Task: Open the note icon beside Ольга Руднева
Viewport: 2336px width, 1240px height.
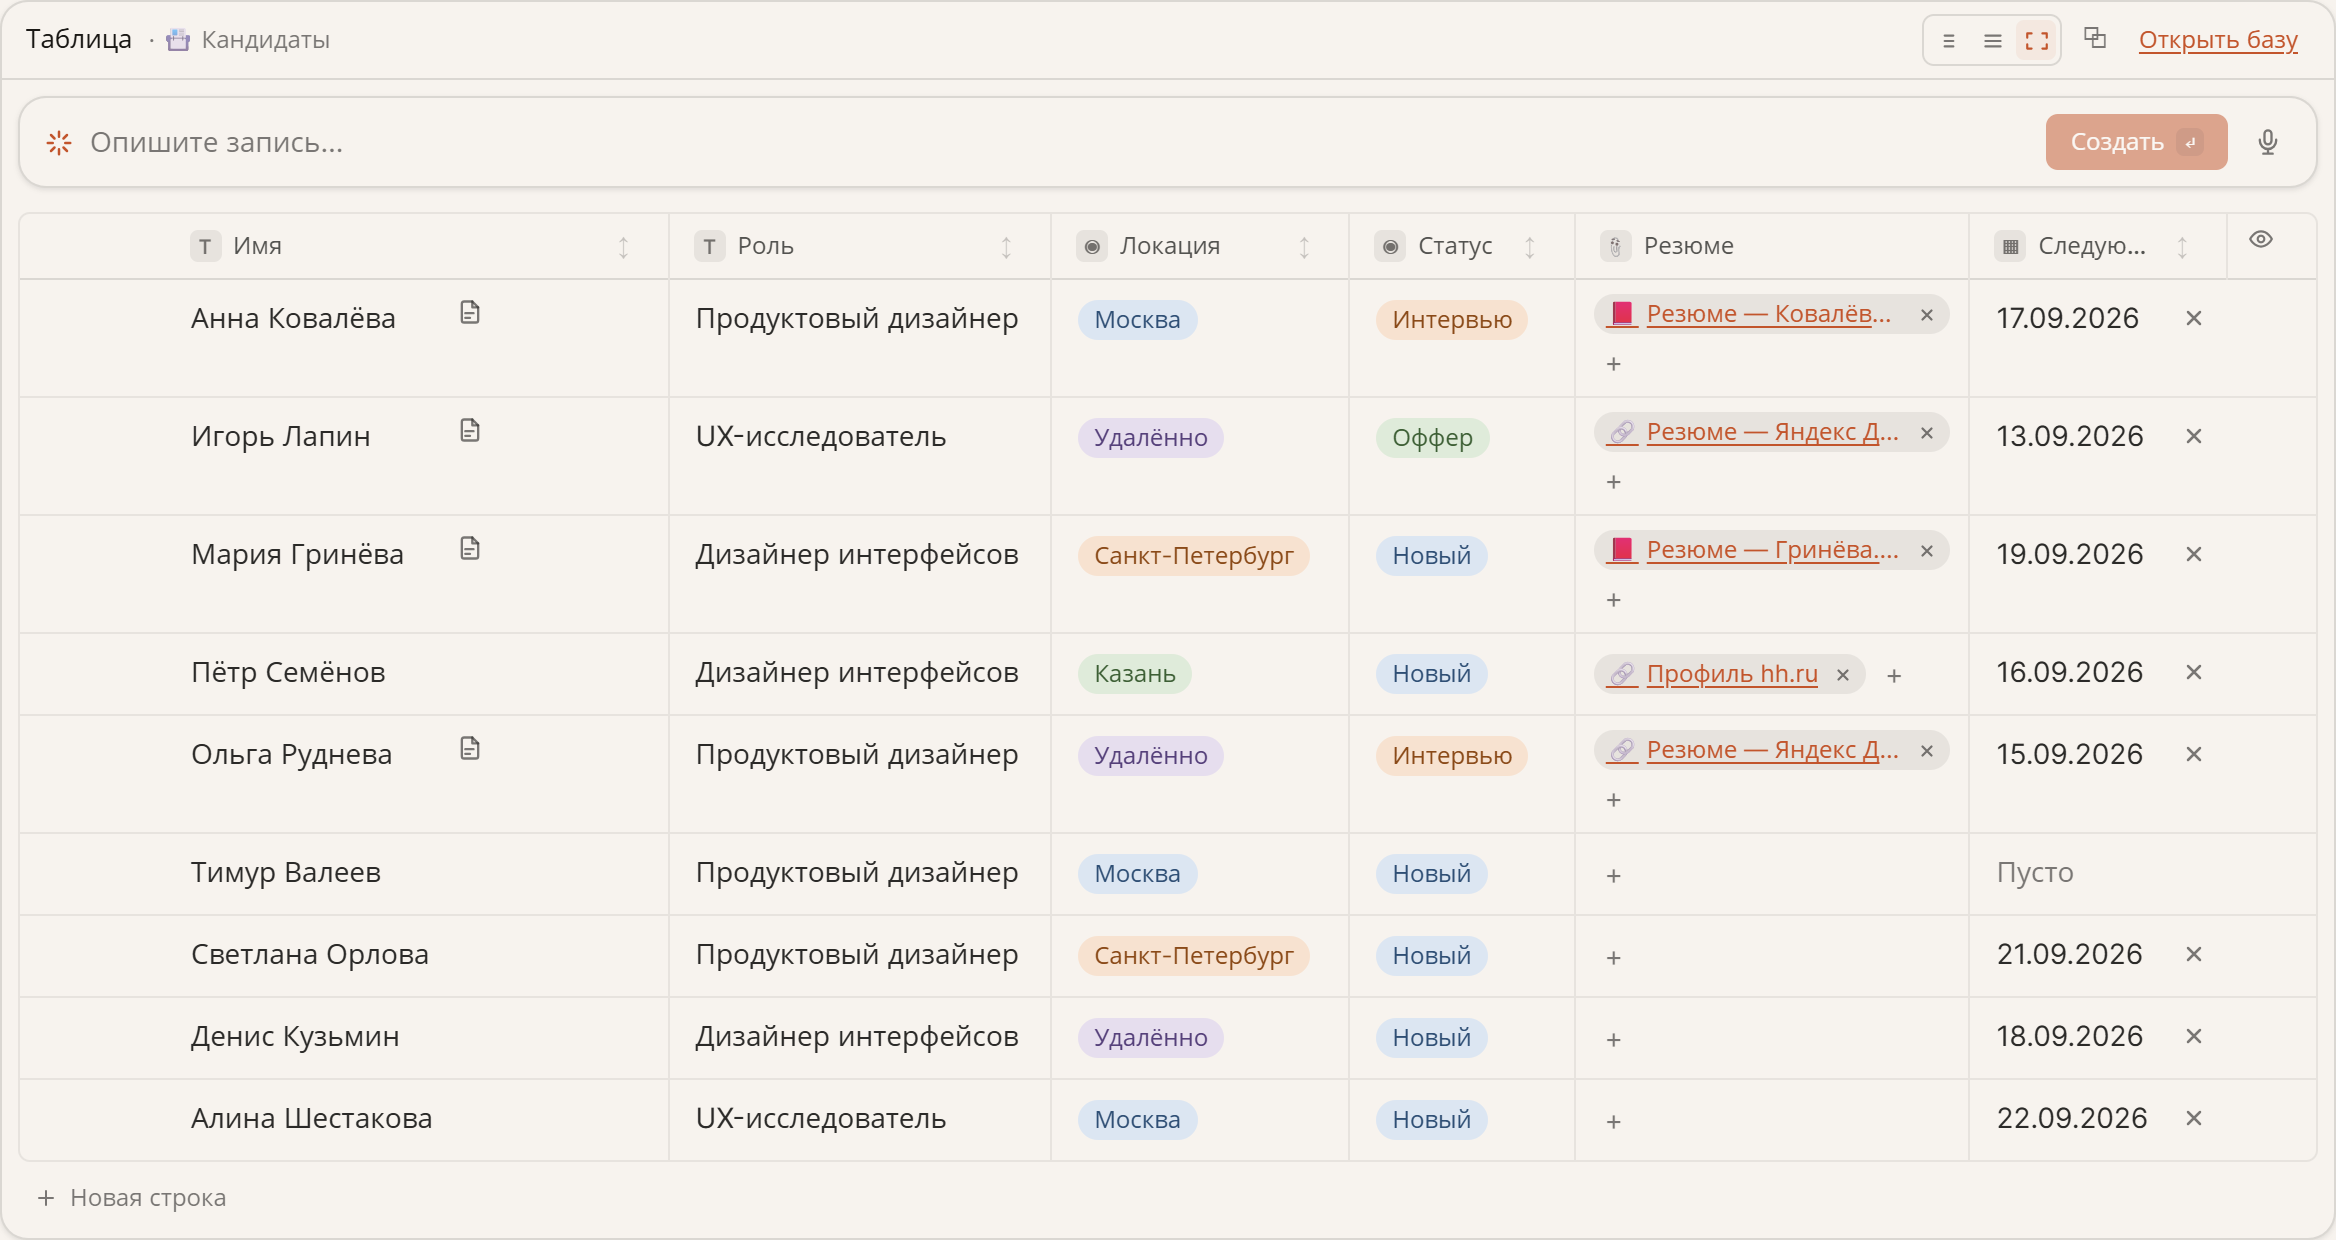Action: pos(470,749)
